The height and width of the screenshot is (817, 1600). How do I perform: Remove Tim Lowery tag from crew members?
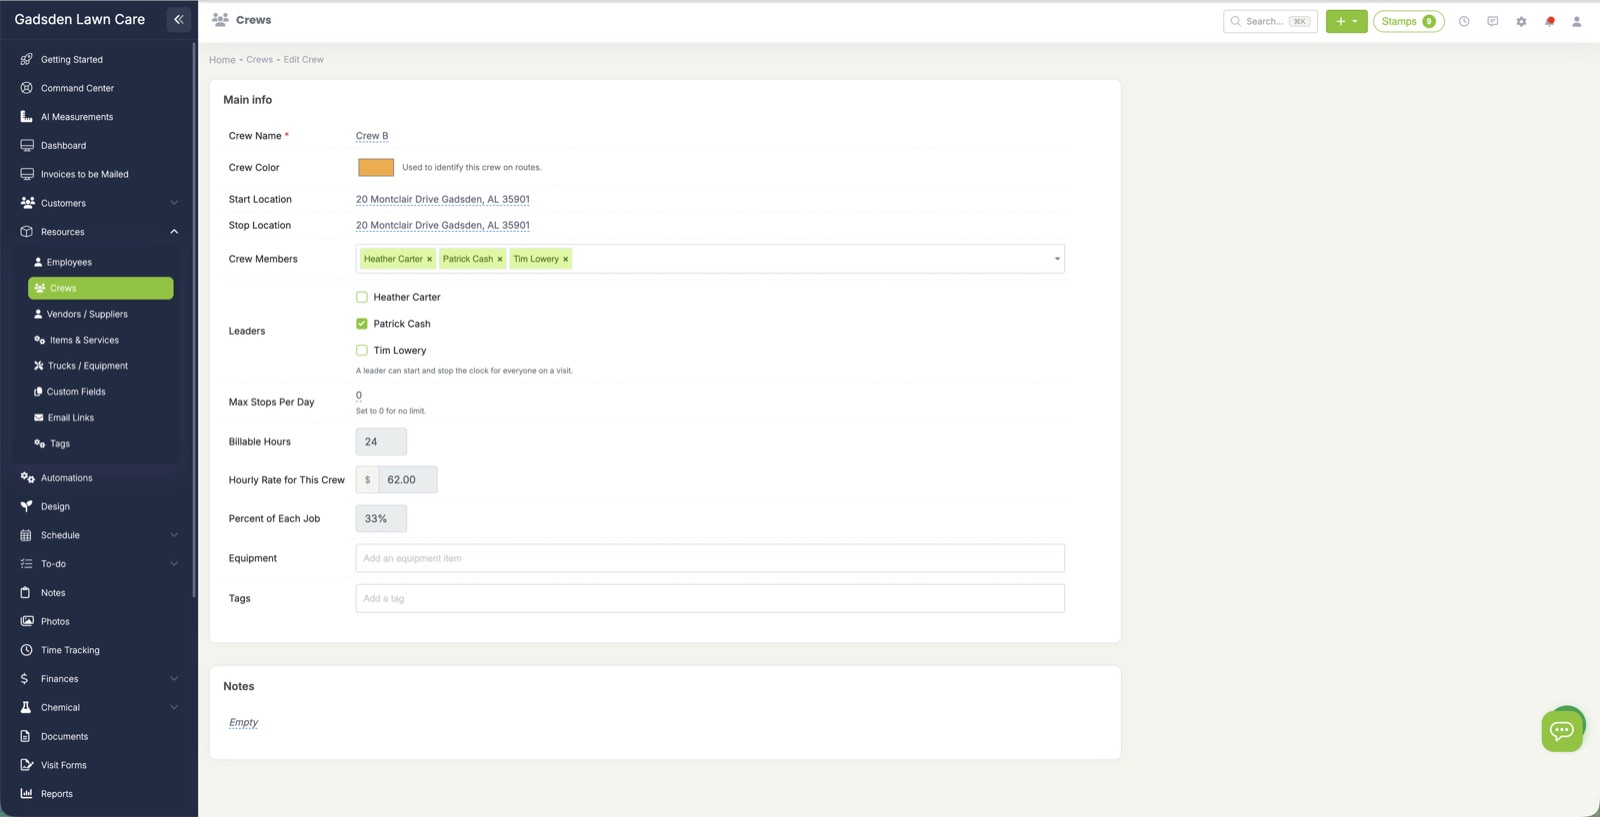(x=565, y=259)
